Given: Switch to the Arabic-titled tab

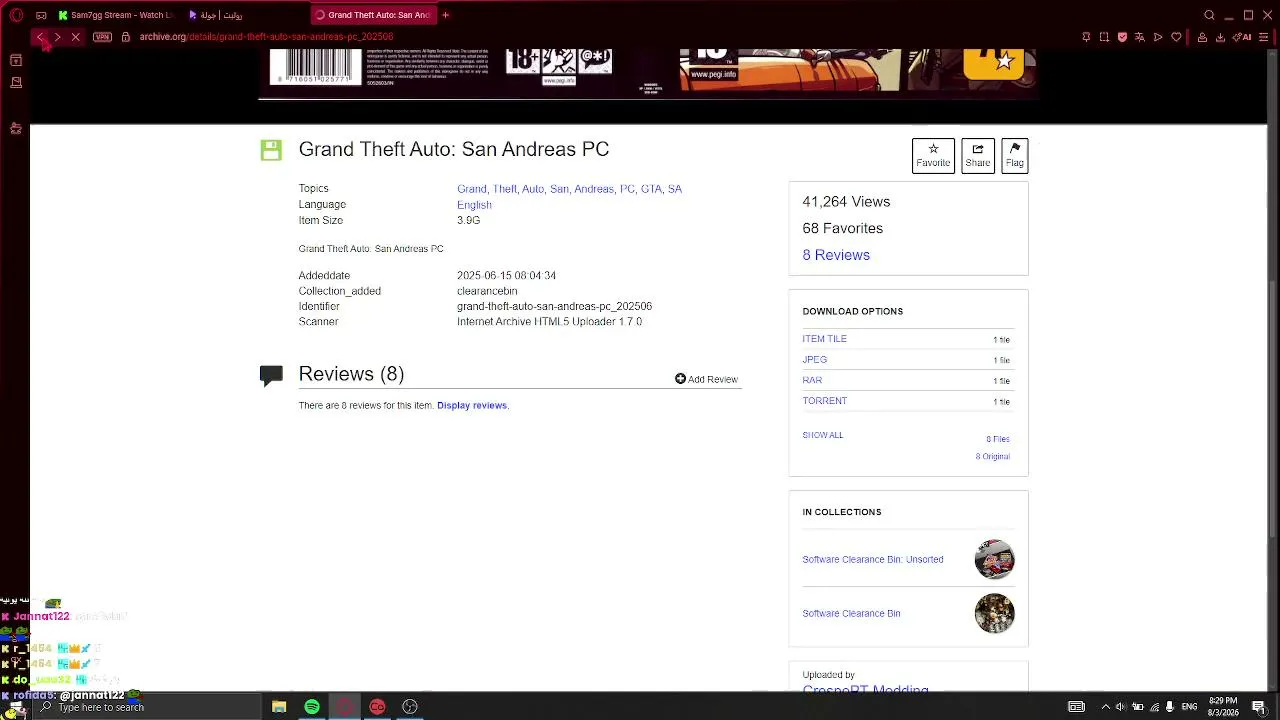Looking at the screenshot, I should point(216,15).
